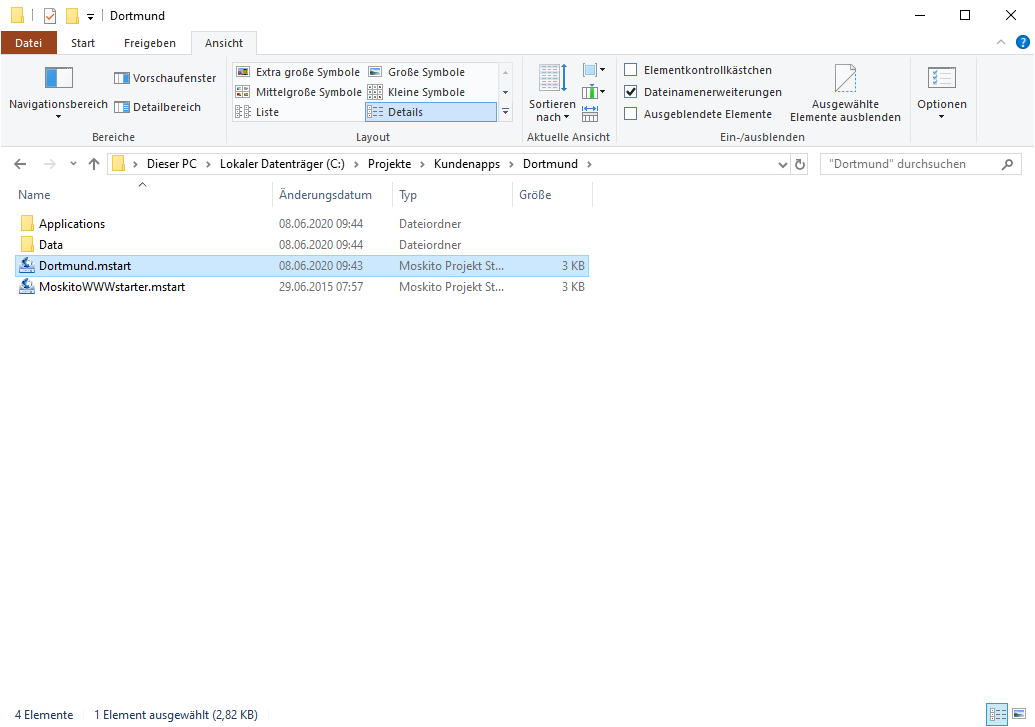Open the Sortieren nach sort menu

coord(552,110)
